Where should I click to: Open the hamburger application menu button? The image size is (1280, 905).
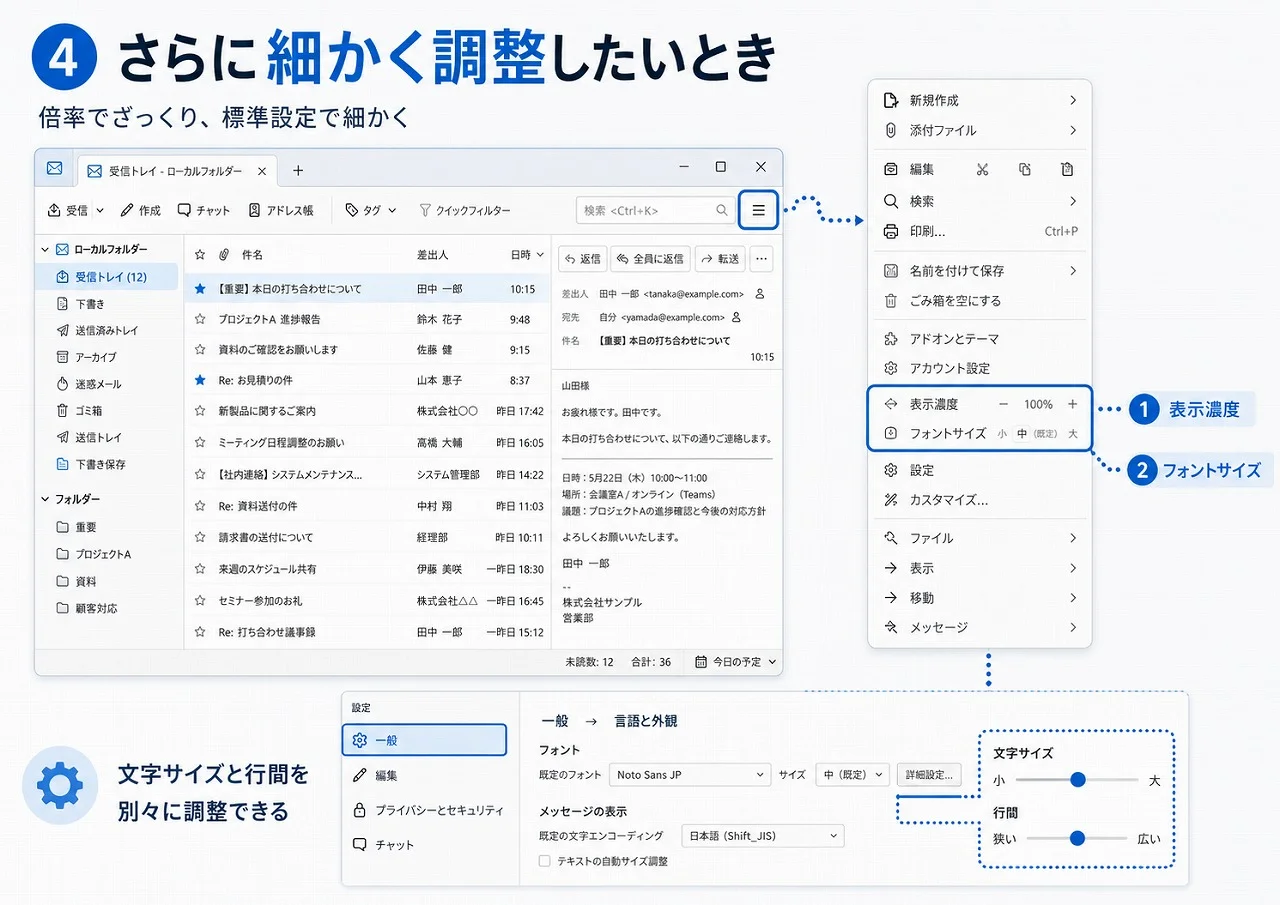pyautogui.click(x=759, y=210)
